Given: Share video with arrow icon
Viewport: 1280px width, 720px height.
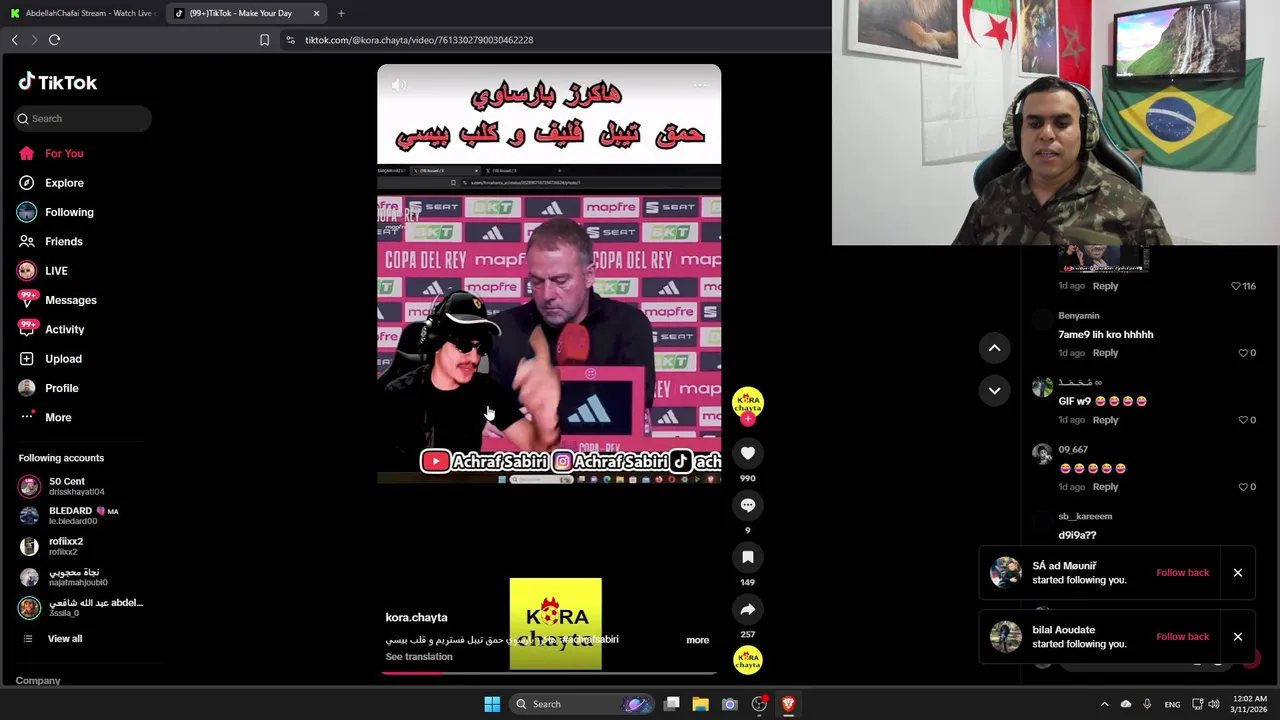Looking at the screenshot, I should click(x=747, y=609).
